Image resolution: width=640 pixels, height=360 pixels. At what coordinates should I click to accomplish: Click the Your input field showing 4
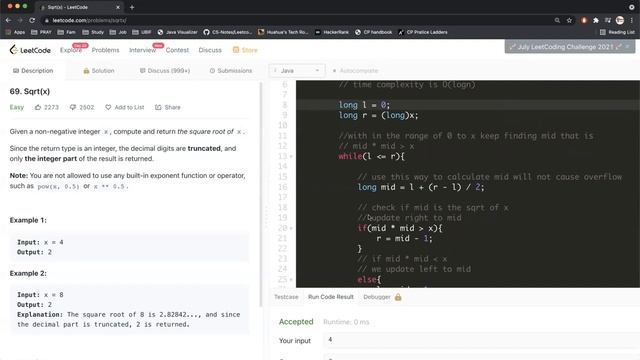481,340
